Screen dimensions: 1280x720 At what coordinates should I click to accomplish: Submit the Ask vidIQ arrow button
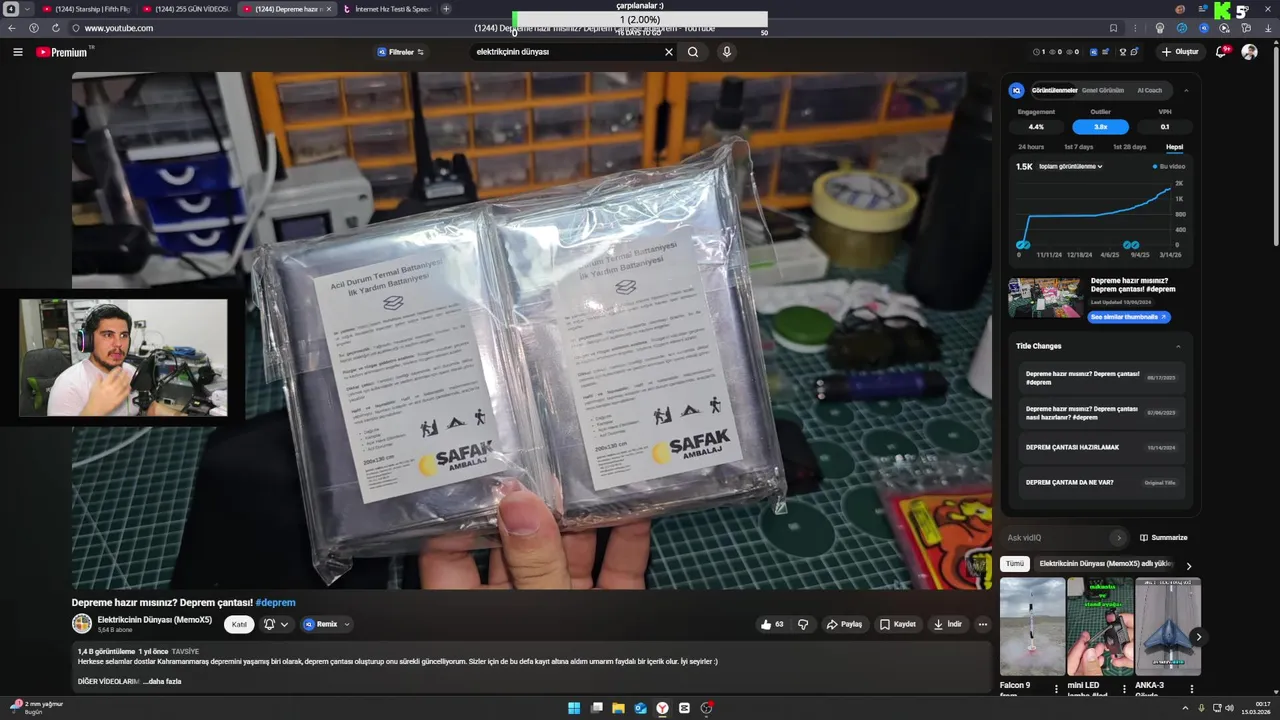coord(1118,538)
